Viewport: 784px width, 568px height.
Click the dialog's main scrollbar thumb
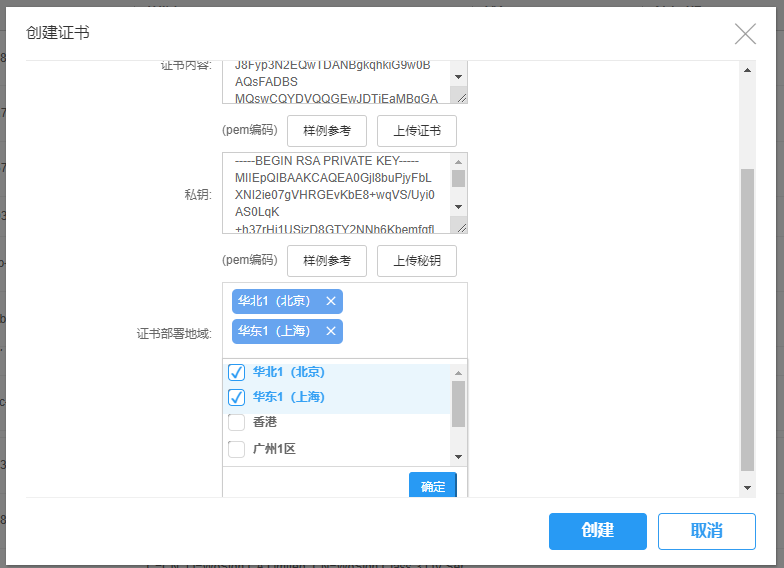(747, 320)
